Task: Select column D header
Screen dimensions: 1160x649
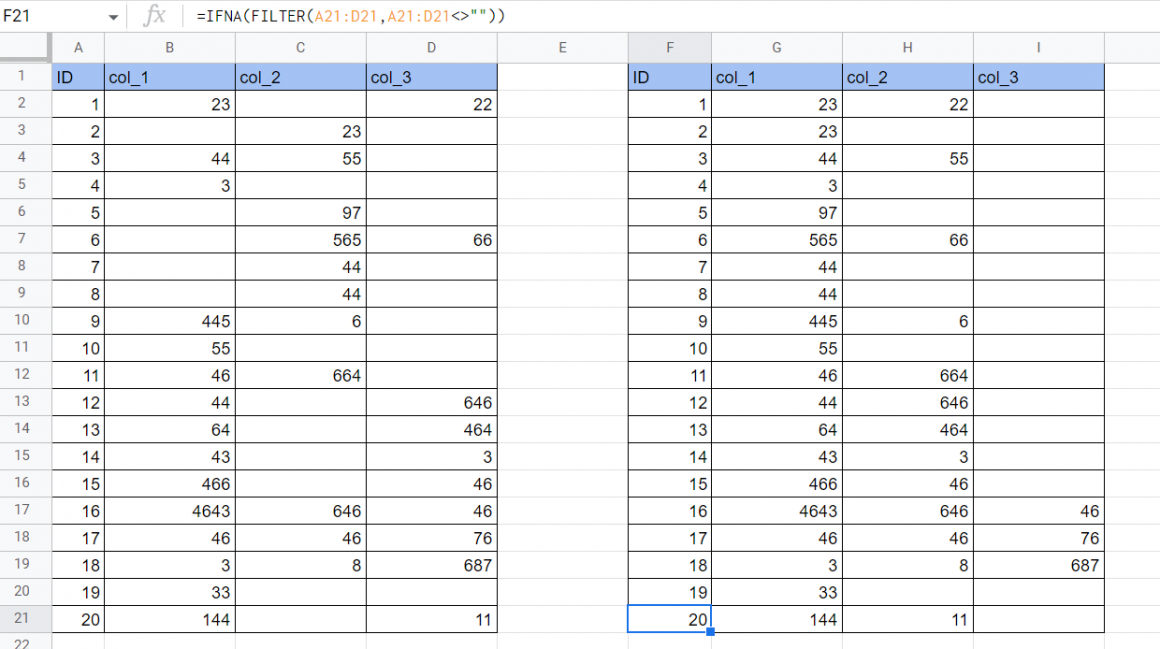Action: pyautogui.click(x=431, y=47)
